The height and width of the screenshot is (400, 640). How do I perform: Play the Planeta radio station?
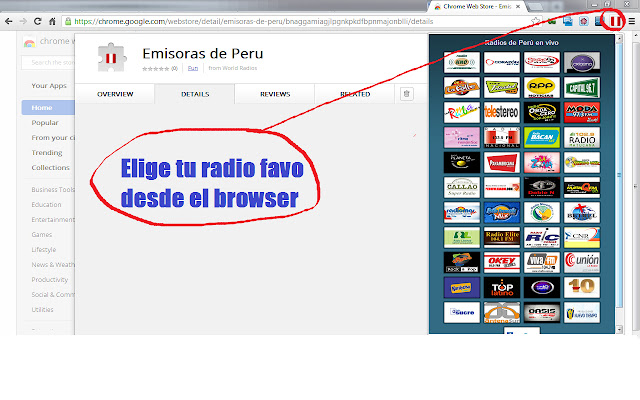coord(462,162)
